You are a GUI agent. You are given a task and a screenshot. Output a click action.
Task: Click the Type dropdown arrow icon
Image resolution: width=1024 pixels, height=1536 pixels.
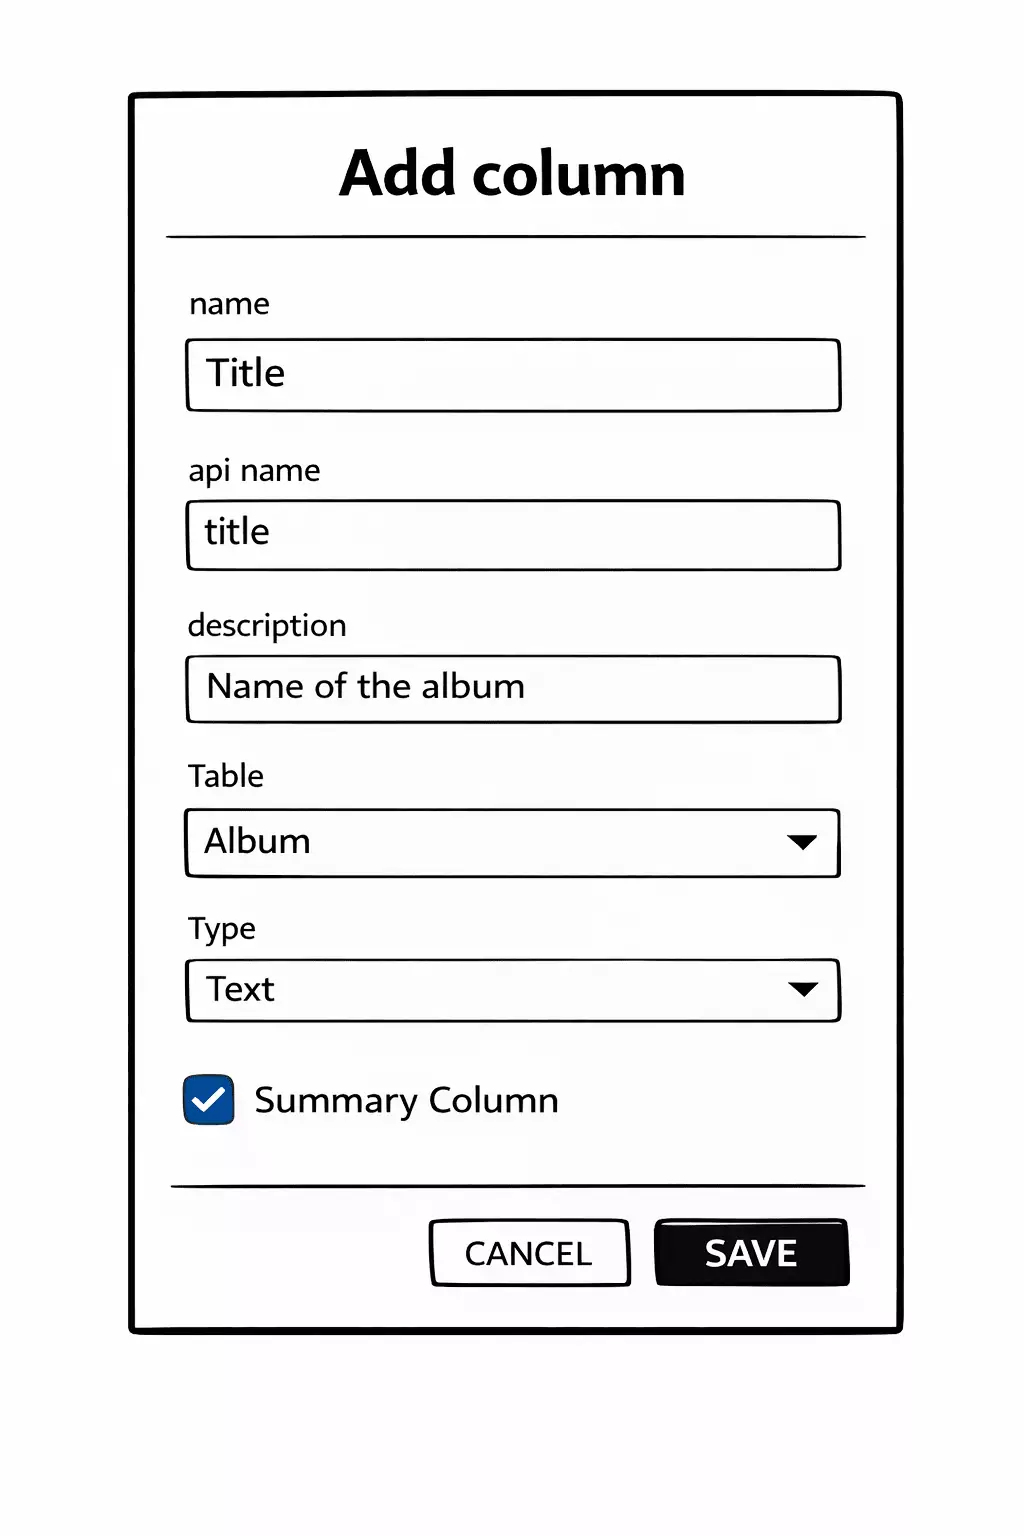click(x=803, y=990)
